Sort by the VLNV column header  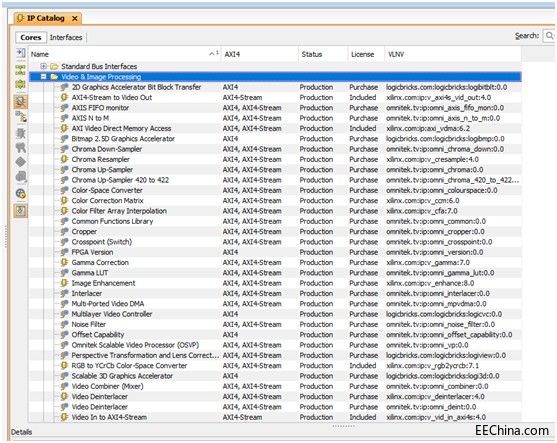[x=453, y=54]
